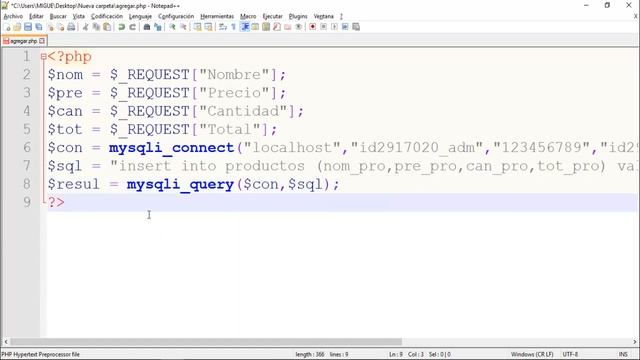Open the Editar menu
The image size is (640, 360).
(x=36, y=16)
